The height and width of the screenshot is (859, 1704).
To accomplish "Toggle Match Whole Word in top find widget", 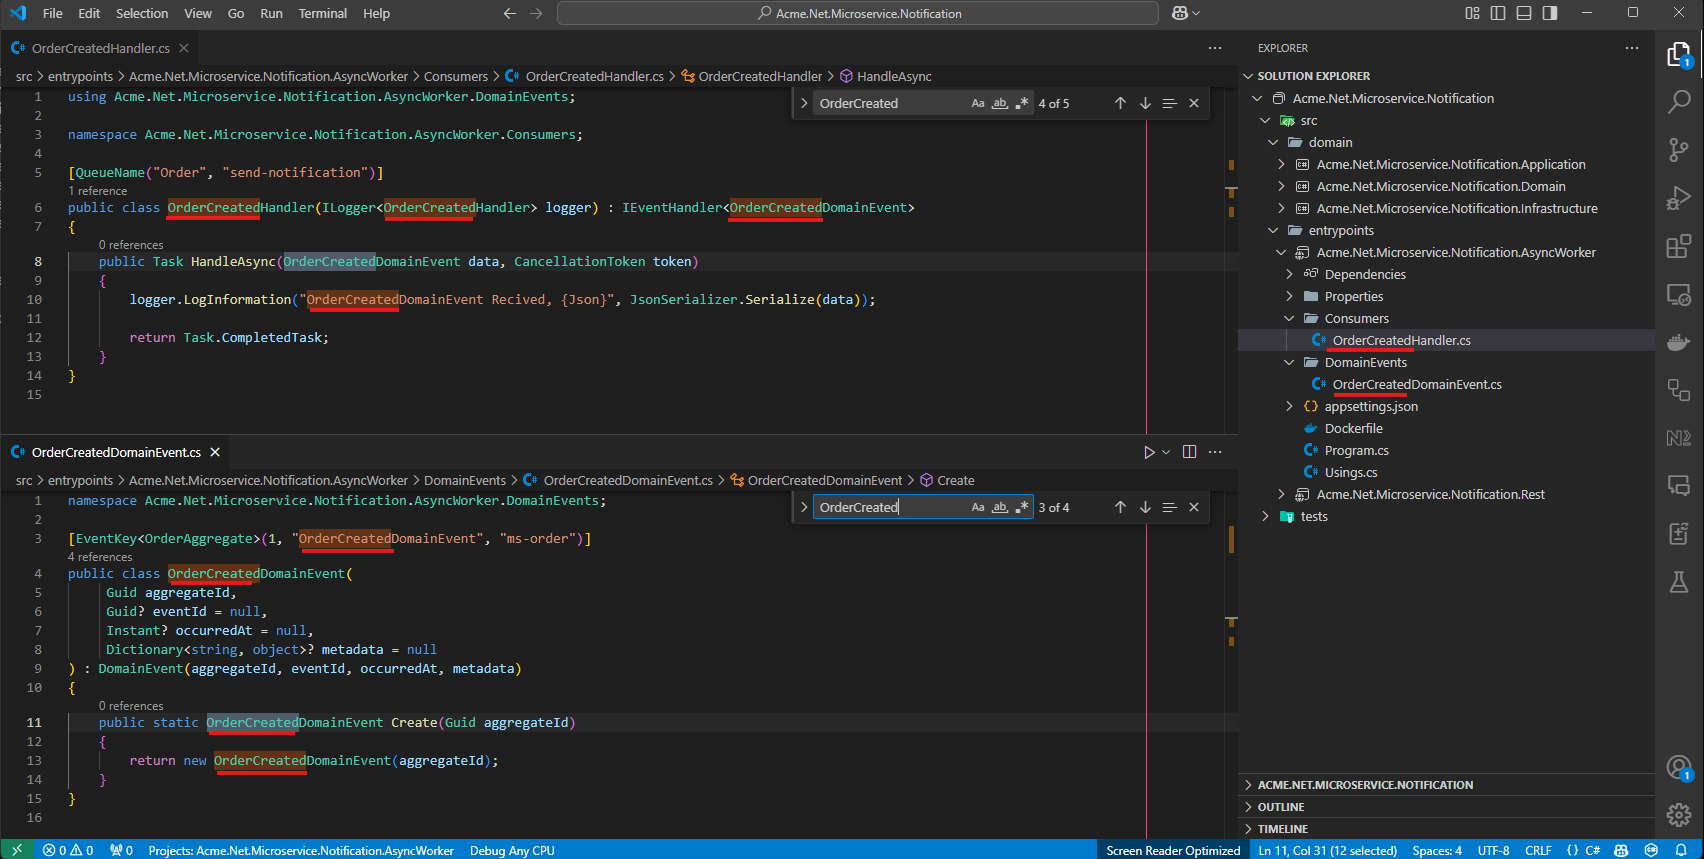I will (1000, 103).
